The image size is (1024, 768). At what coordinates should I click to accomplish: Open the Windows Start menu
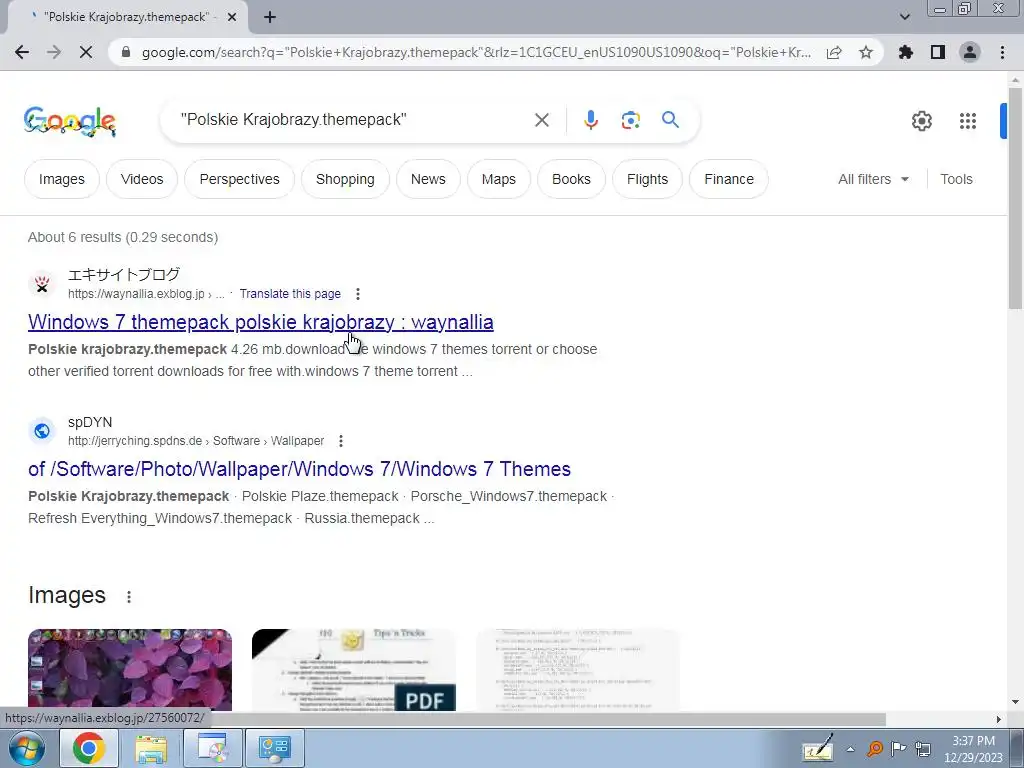[x=26, y=748]
